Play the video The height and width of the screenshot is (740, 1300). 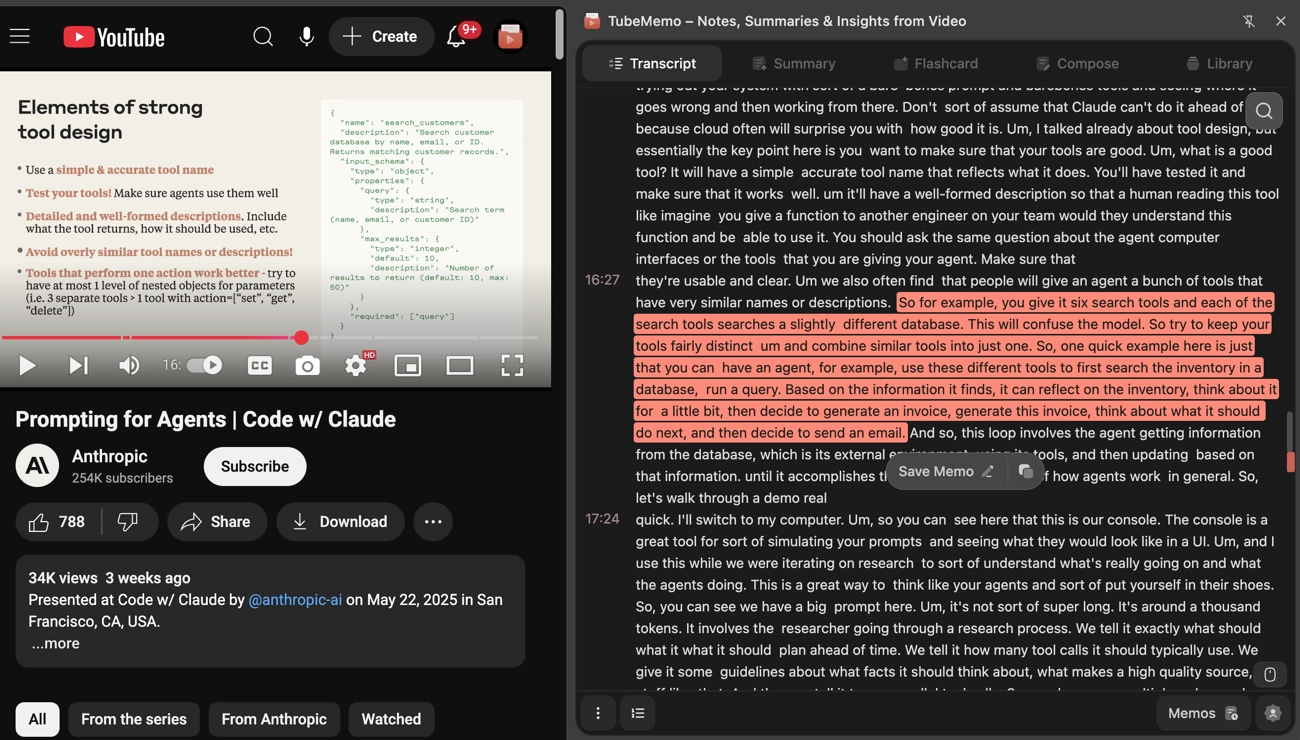(27, 366)
